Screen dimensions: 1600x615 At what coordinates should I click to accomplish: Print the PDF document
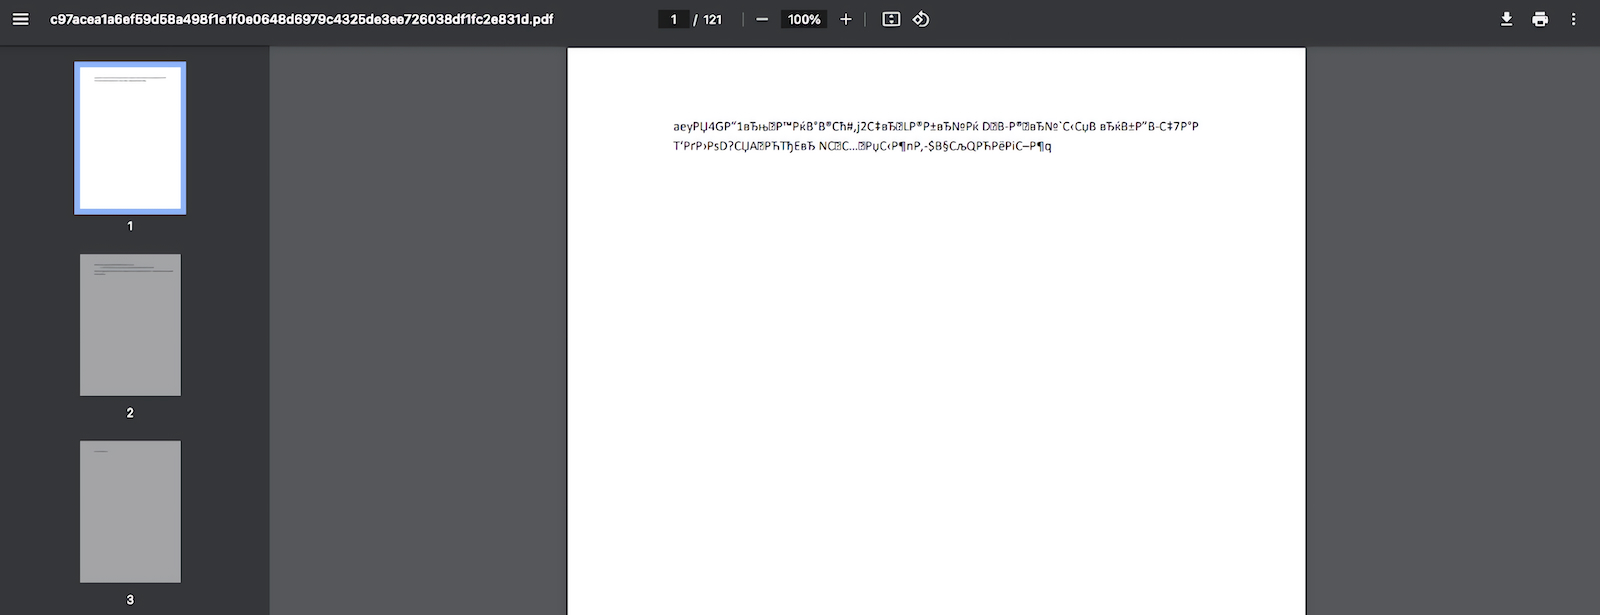click(1540, 19)
